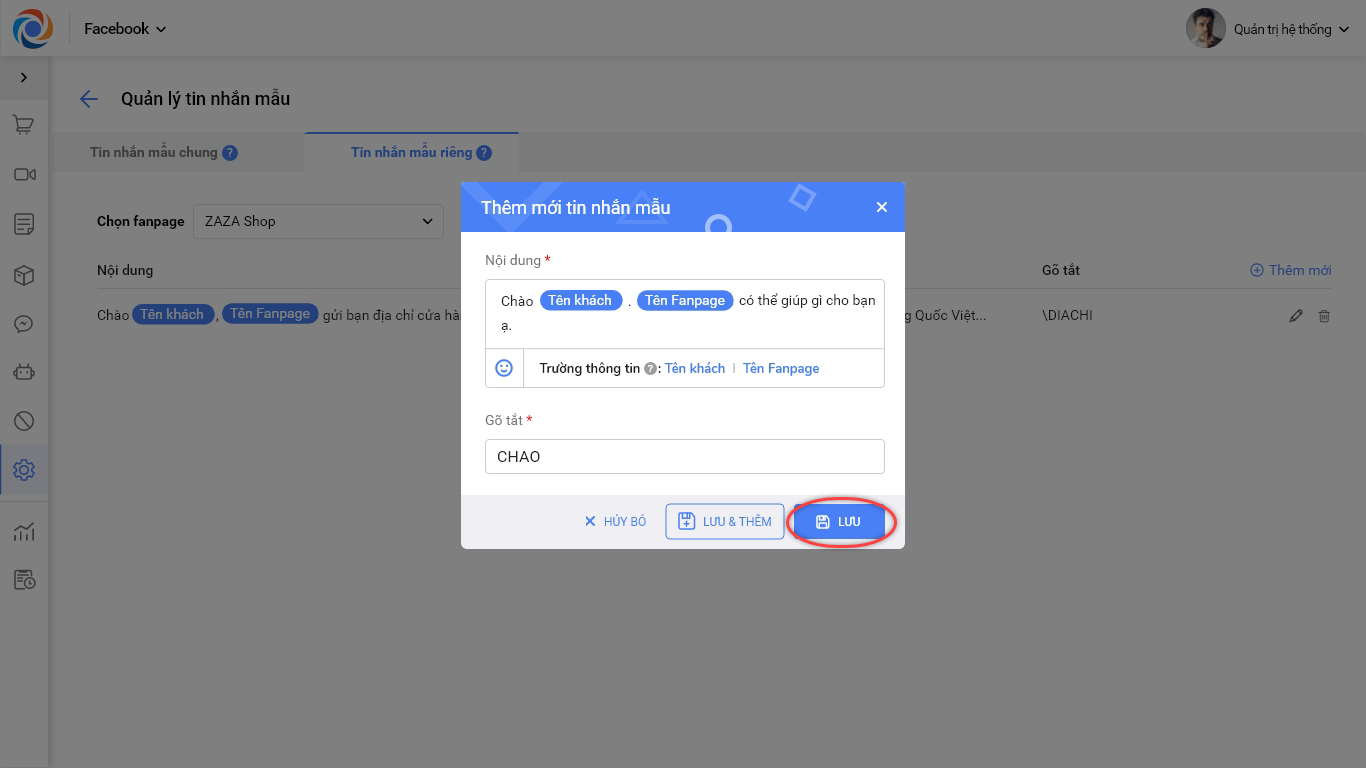Click the Tên khách chip in the table row

172,314
